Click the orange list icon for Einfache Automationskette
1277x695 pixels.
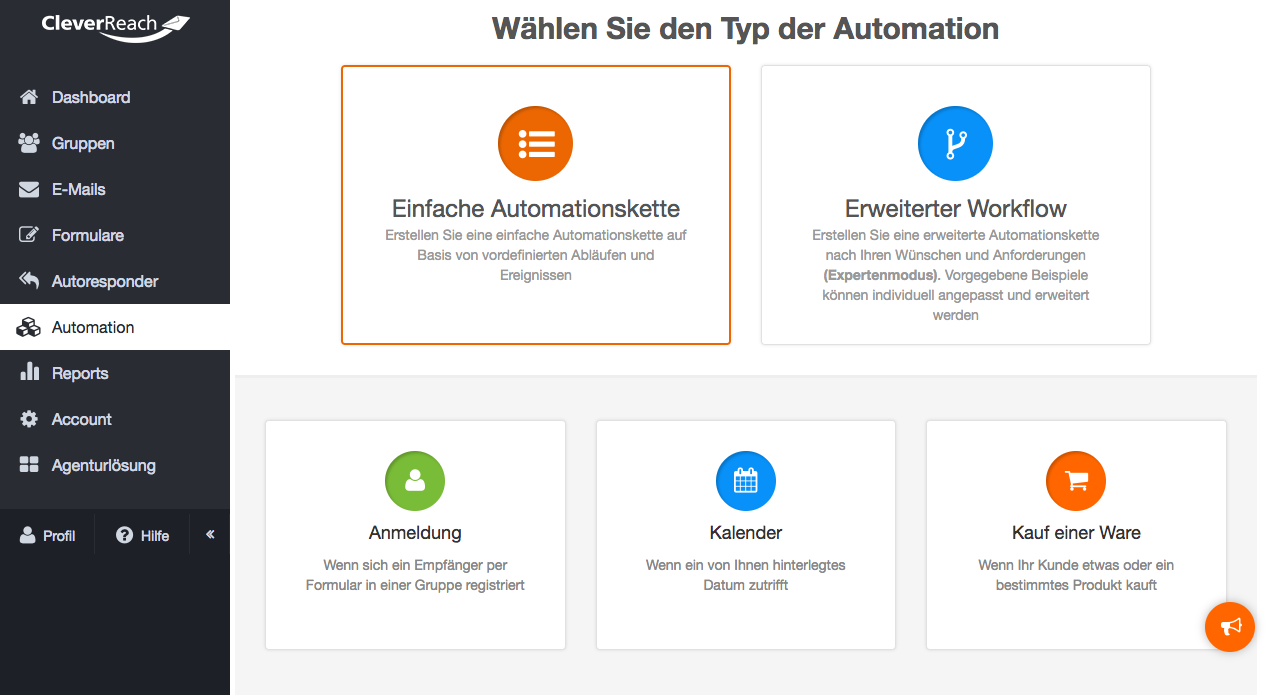point(535,144)
